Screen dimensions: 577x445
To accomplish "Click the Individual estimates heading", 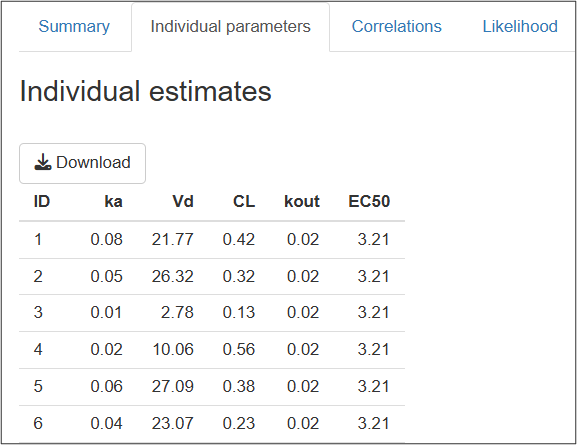I will coord(146,91).
